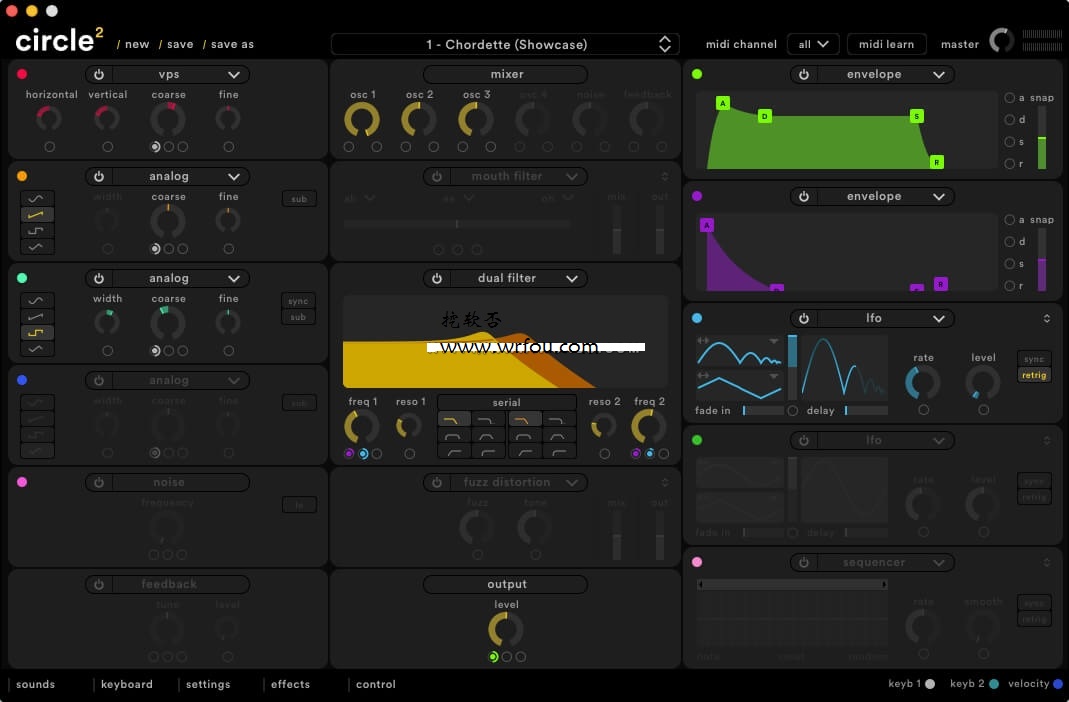
Task: Click the mixer osc 2 knob
Action: point(419,120)
